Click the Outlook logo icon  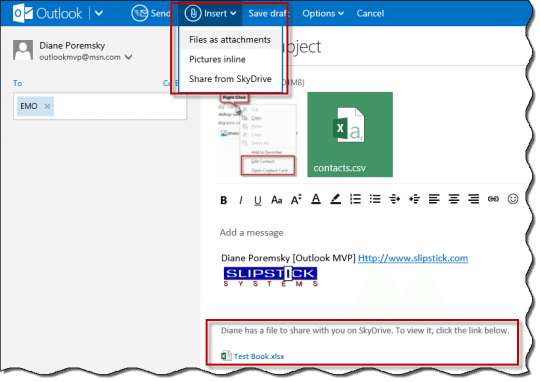(x=23, y=13)
